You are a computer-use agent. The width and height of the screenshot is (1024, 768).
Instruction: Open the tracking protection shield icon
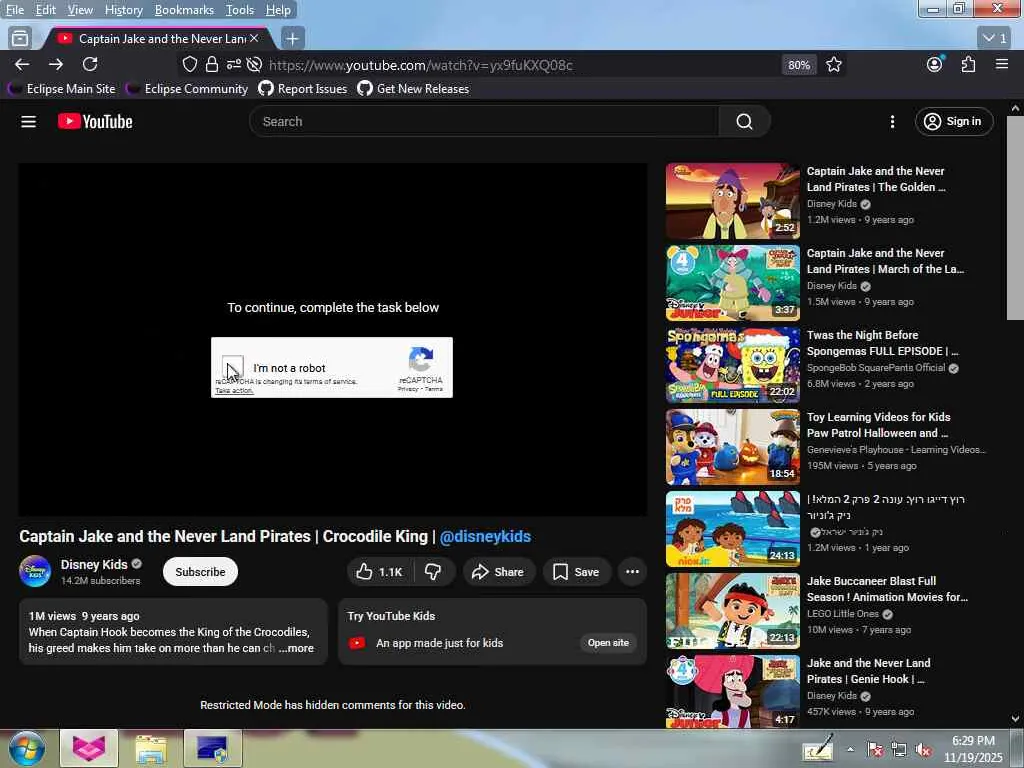coord(189,64)
